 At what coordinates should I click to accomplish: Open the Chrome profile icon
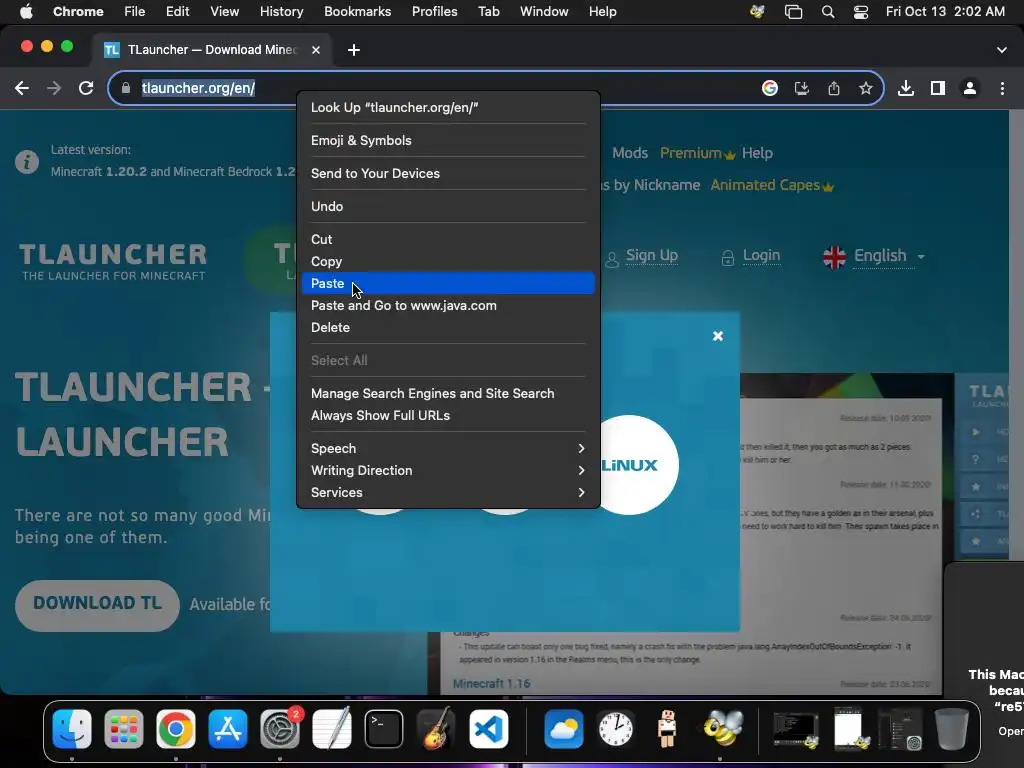(969, 88)
